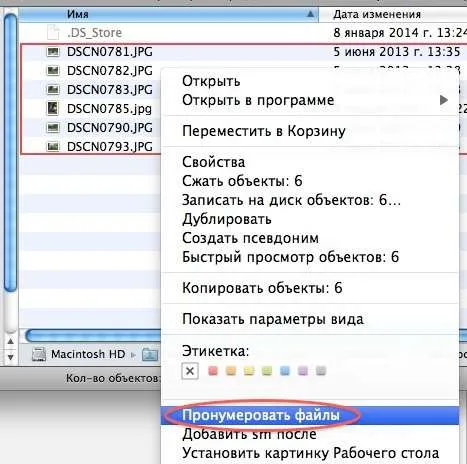Select Записать на диск объектов: 6…
Image resolution: width=467 pixels, height=464 pixels.
[310, 200]
